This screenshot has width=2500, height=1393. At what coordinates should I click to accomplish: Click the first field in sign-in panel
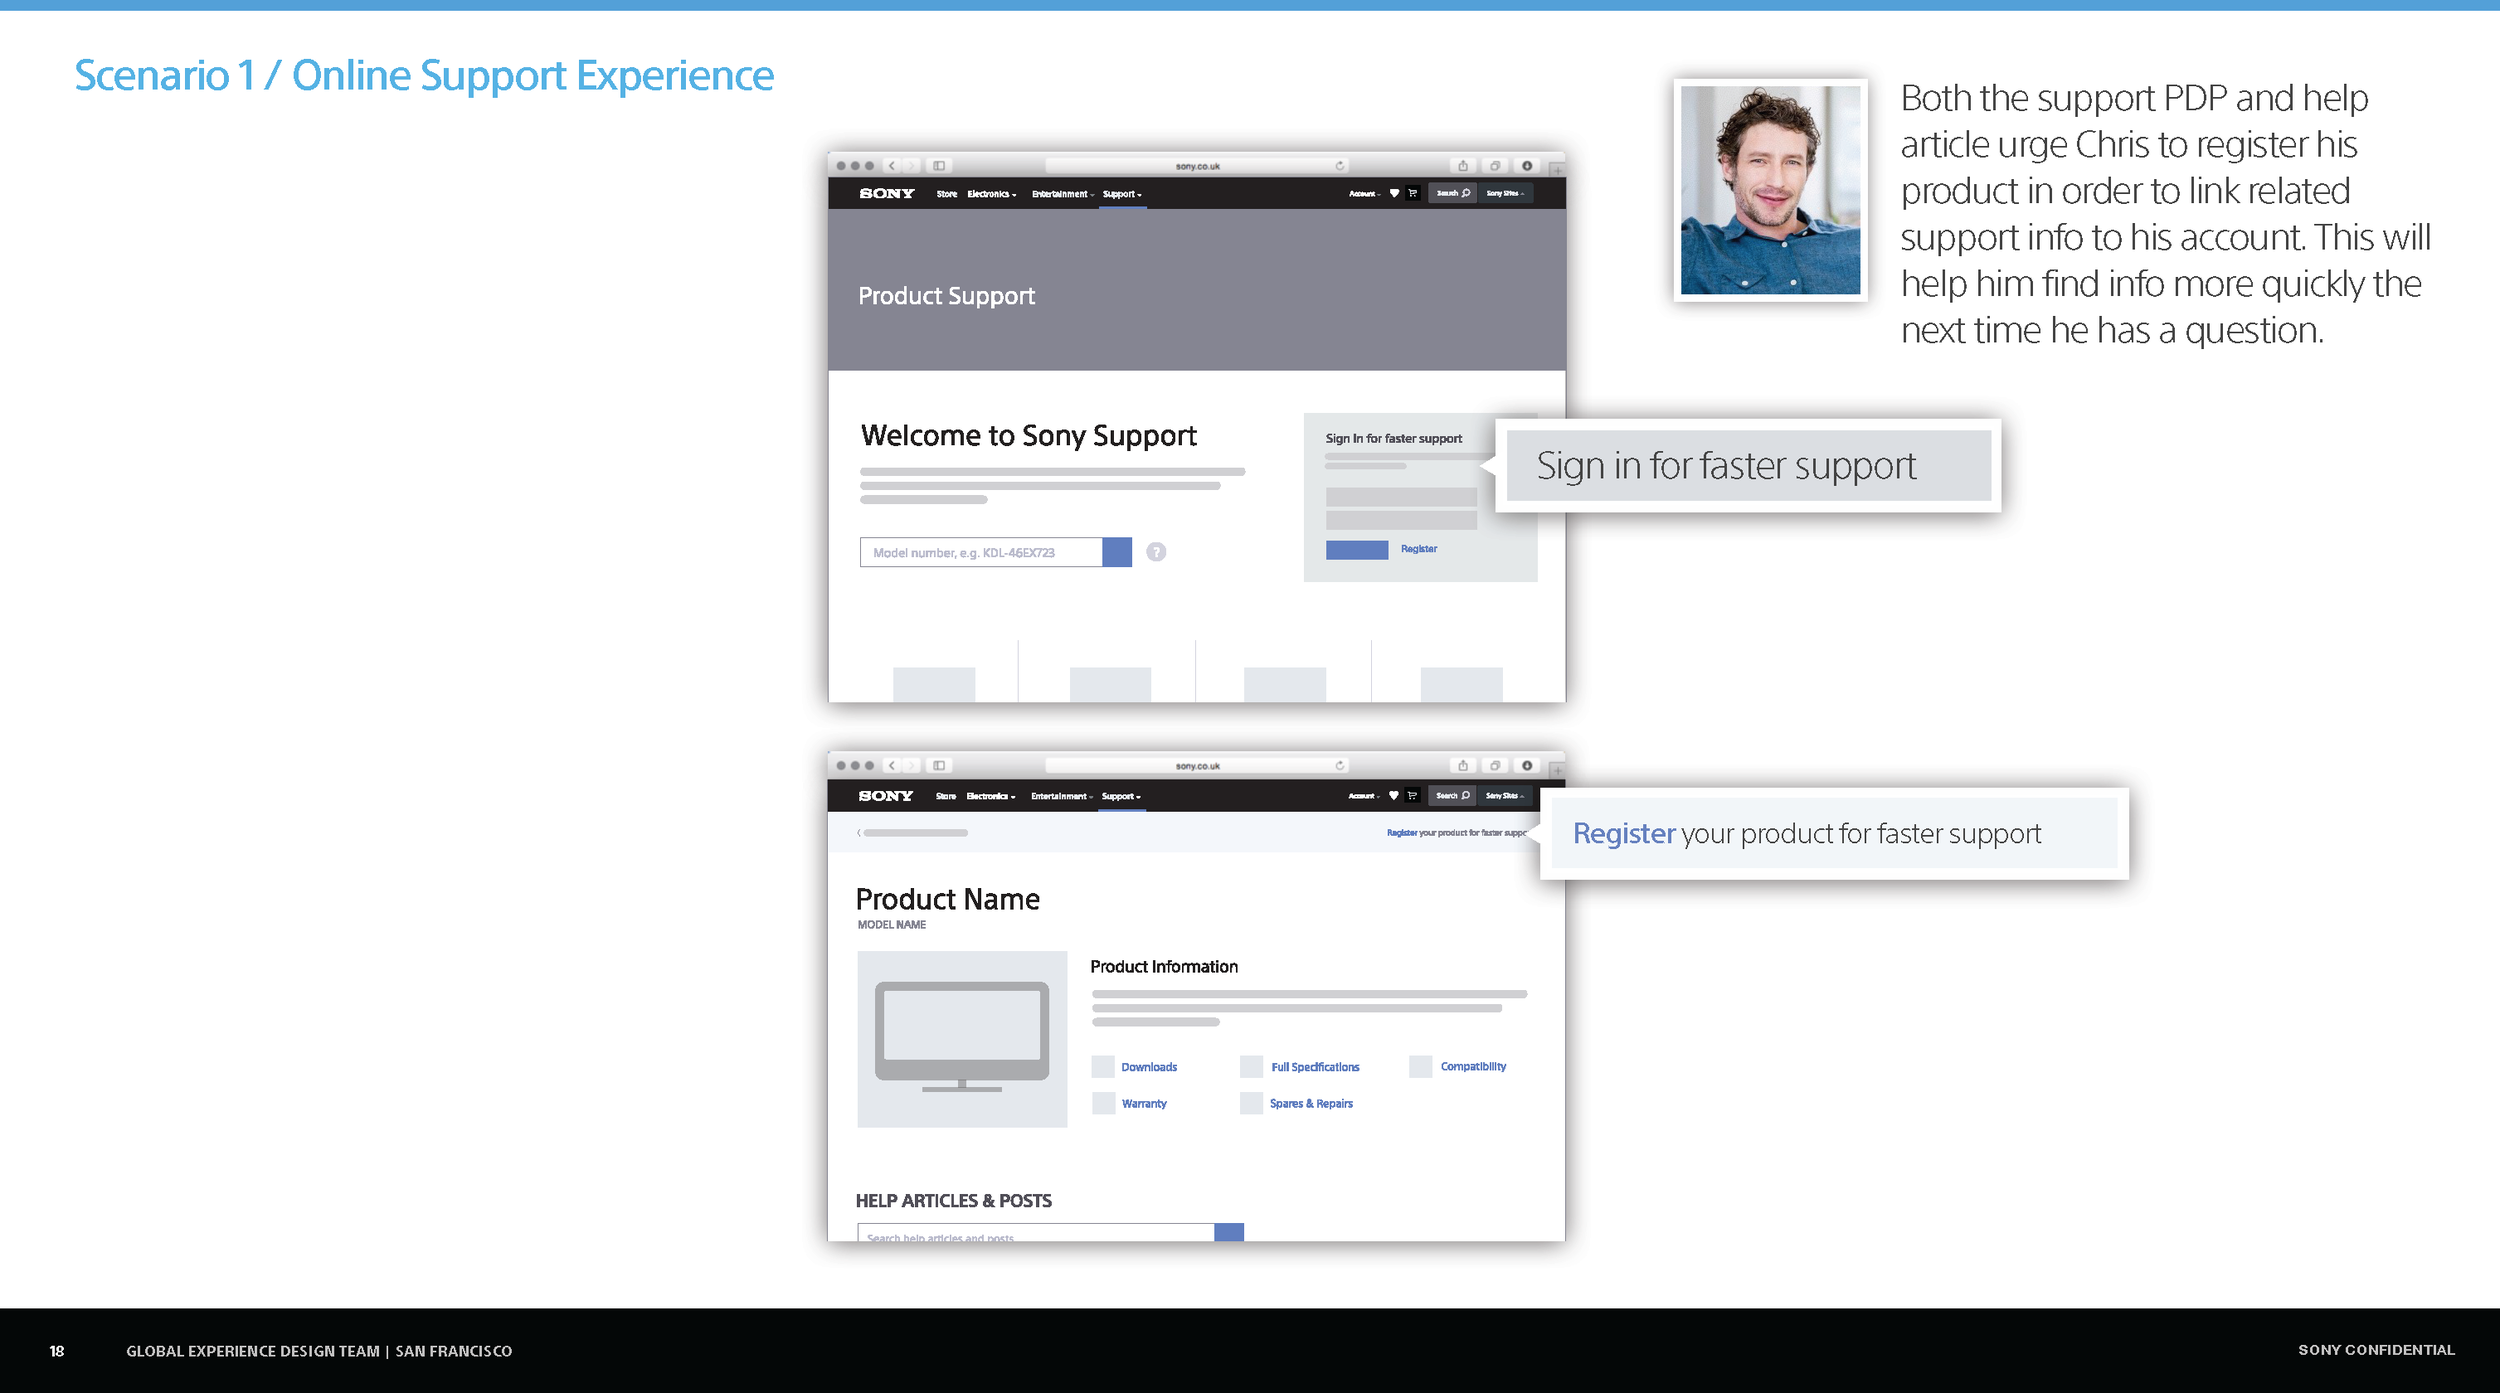pos(1401,497)
